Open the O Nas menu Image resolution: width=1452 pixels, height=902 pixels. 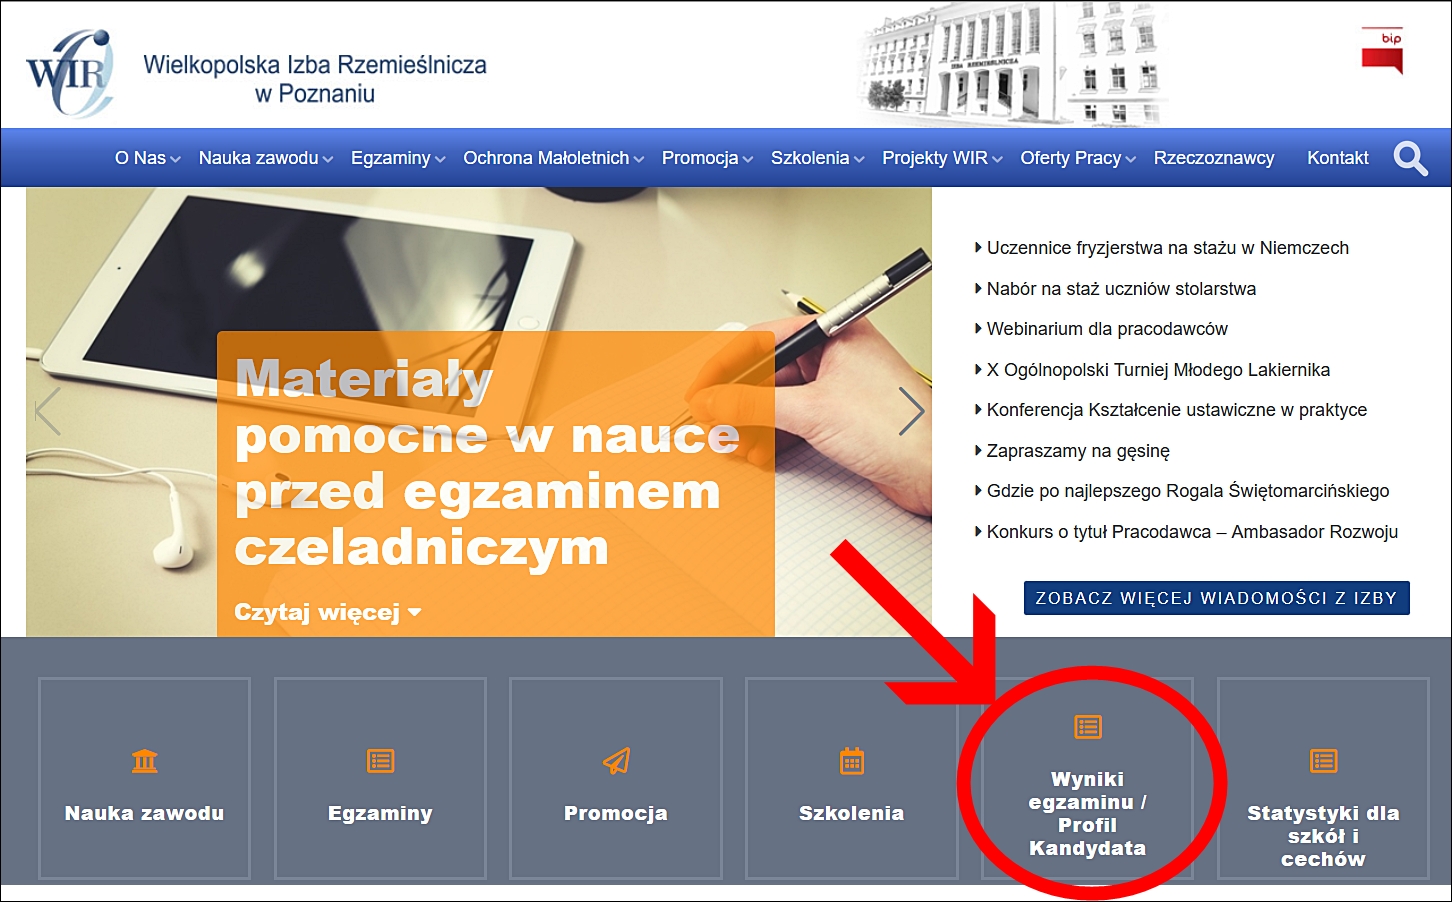pyautogui.click(x=140, y=158)
